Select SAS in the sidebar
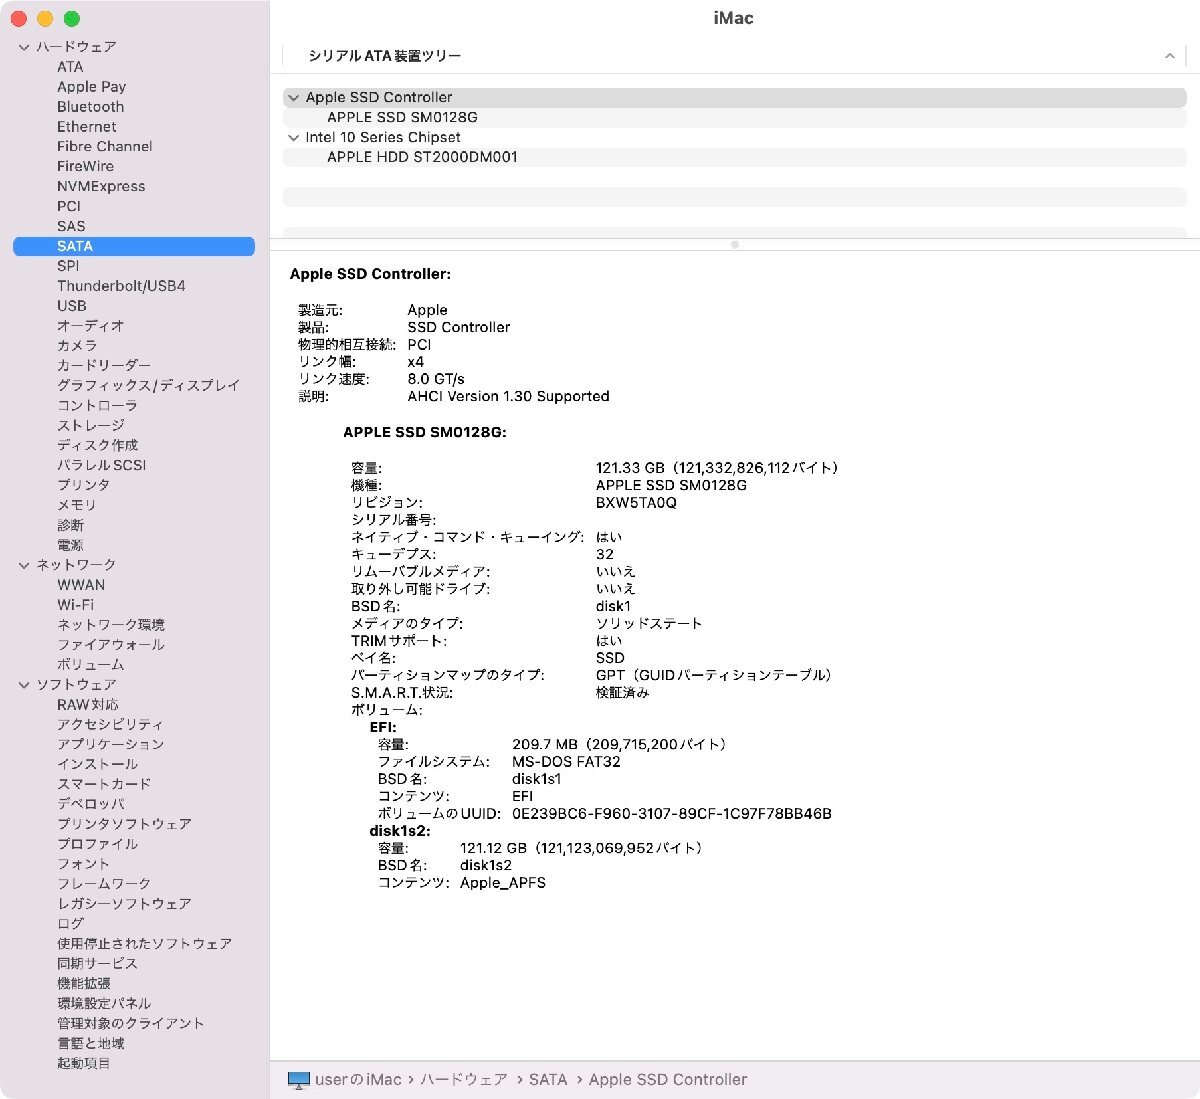 coord(71,226)
